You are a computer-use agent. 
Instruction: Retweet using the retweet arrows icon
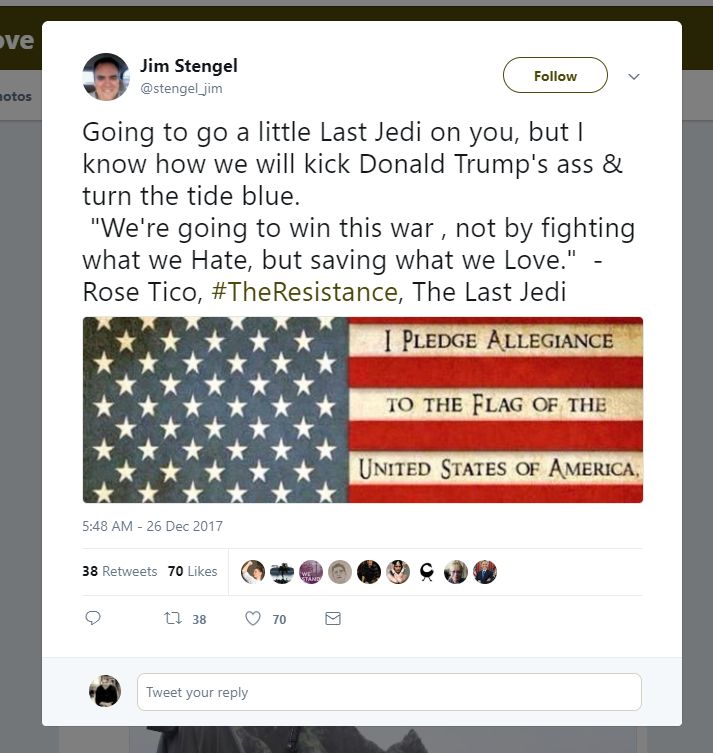pos(173,618)
